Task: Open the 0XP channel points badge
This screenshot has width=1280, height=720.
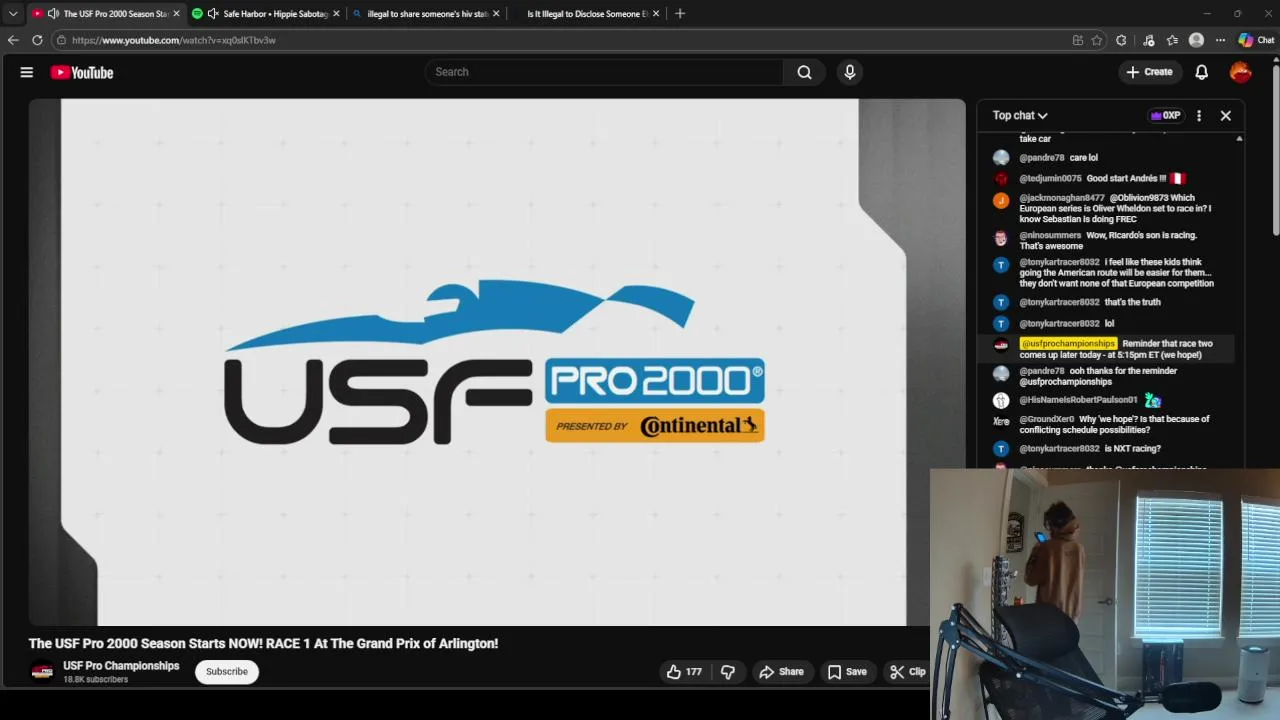Action: click(1165, 115)
